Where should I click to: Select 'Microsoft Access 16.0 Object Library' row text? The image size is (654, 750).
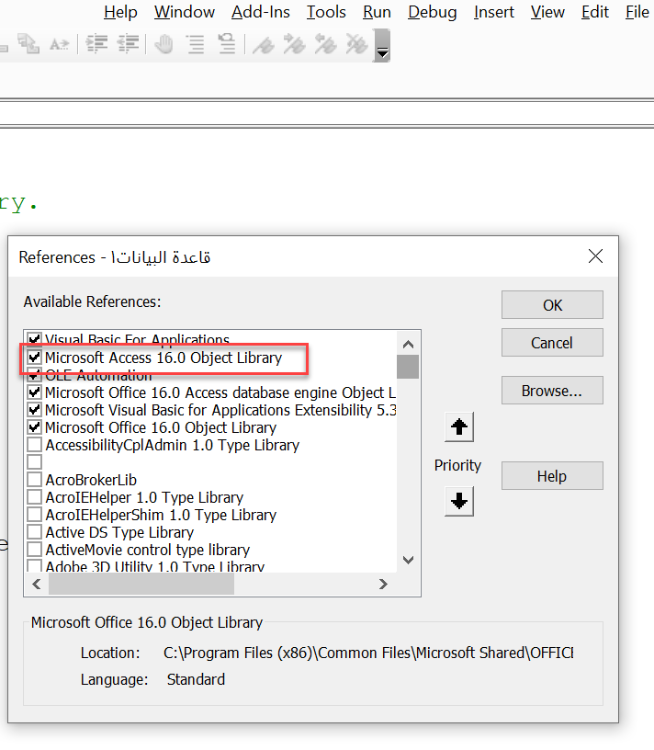point(164,358)
